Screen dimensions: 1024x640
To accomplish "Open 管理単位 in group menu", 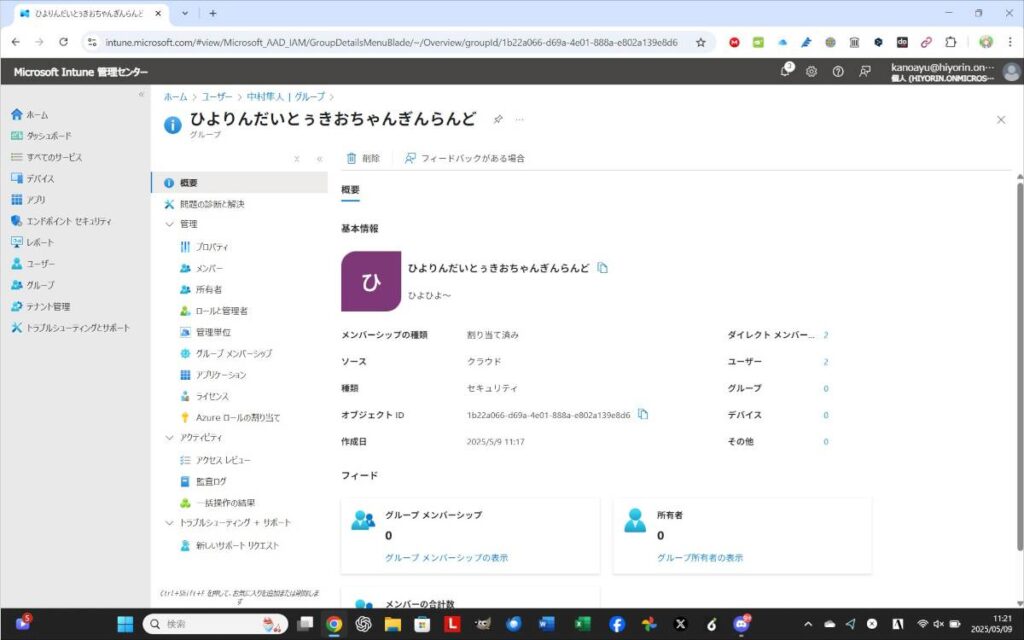I will coord(205,332).
